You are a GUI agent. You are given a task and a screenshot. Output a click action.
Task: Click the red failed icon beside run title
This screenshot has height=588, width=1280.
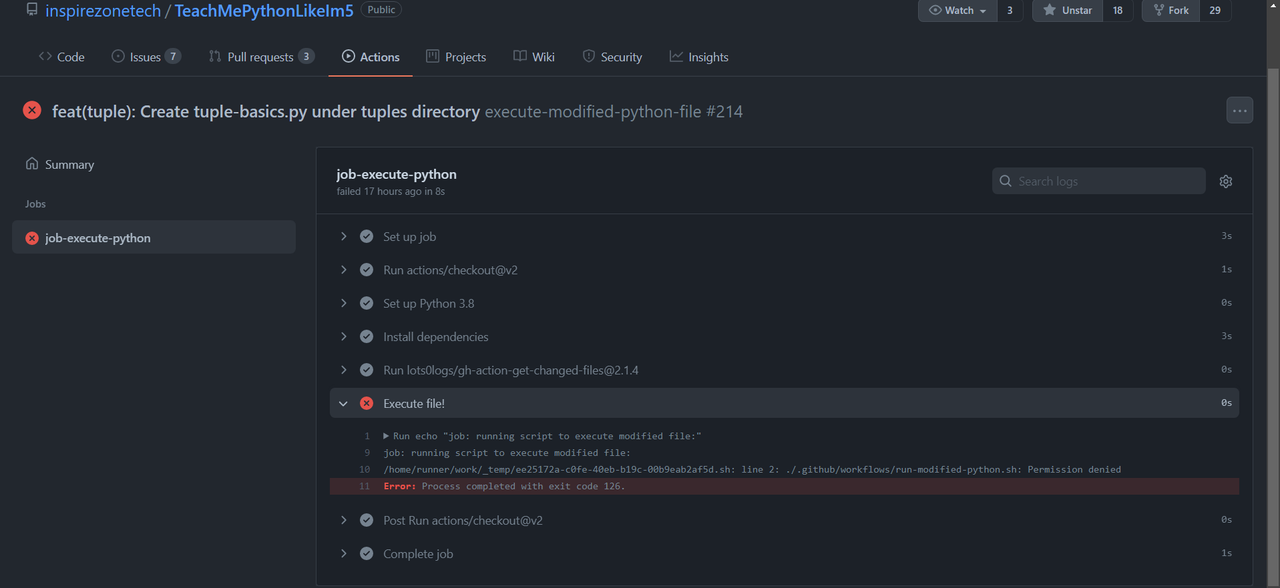pos(32,111)
